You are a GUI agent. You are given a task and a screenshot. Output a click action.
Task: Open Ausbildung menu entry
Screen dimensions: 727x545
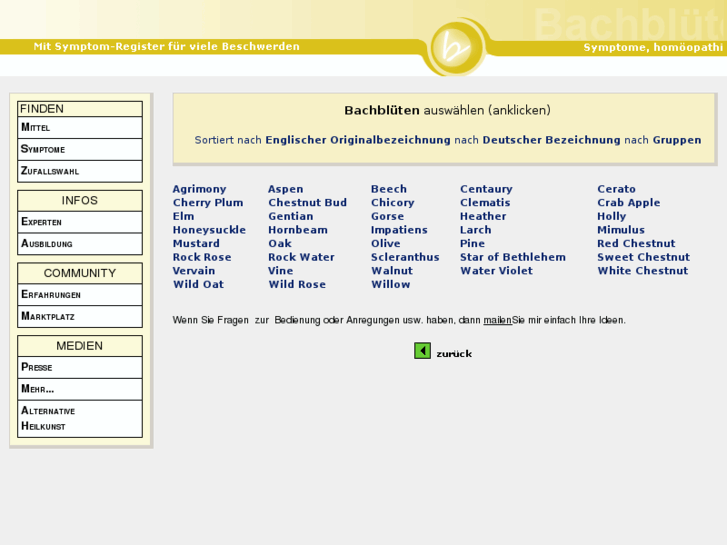click(80, 244)
